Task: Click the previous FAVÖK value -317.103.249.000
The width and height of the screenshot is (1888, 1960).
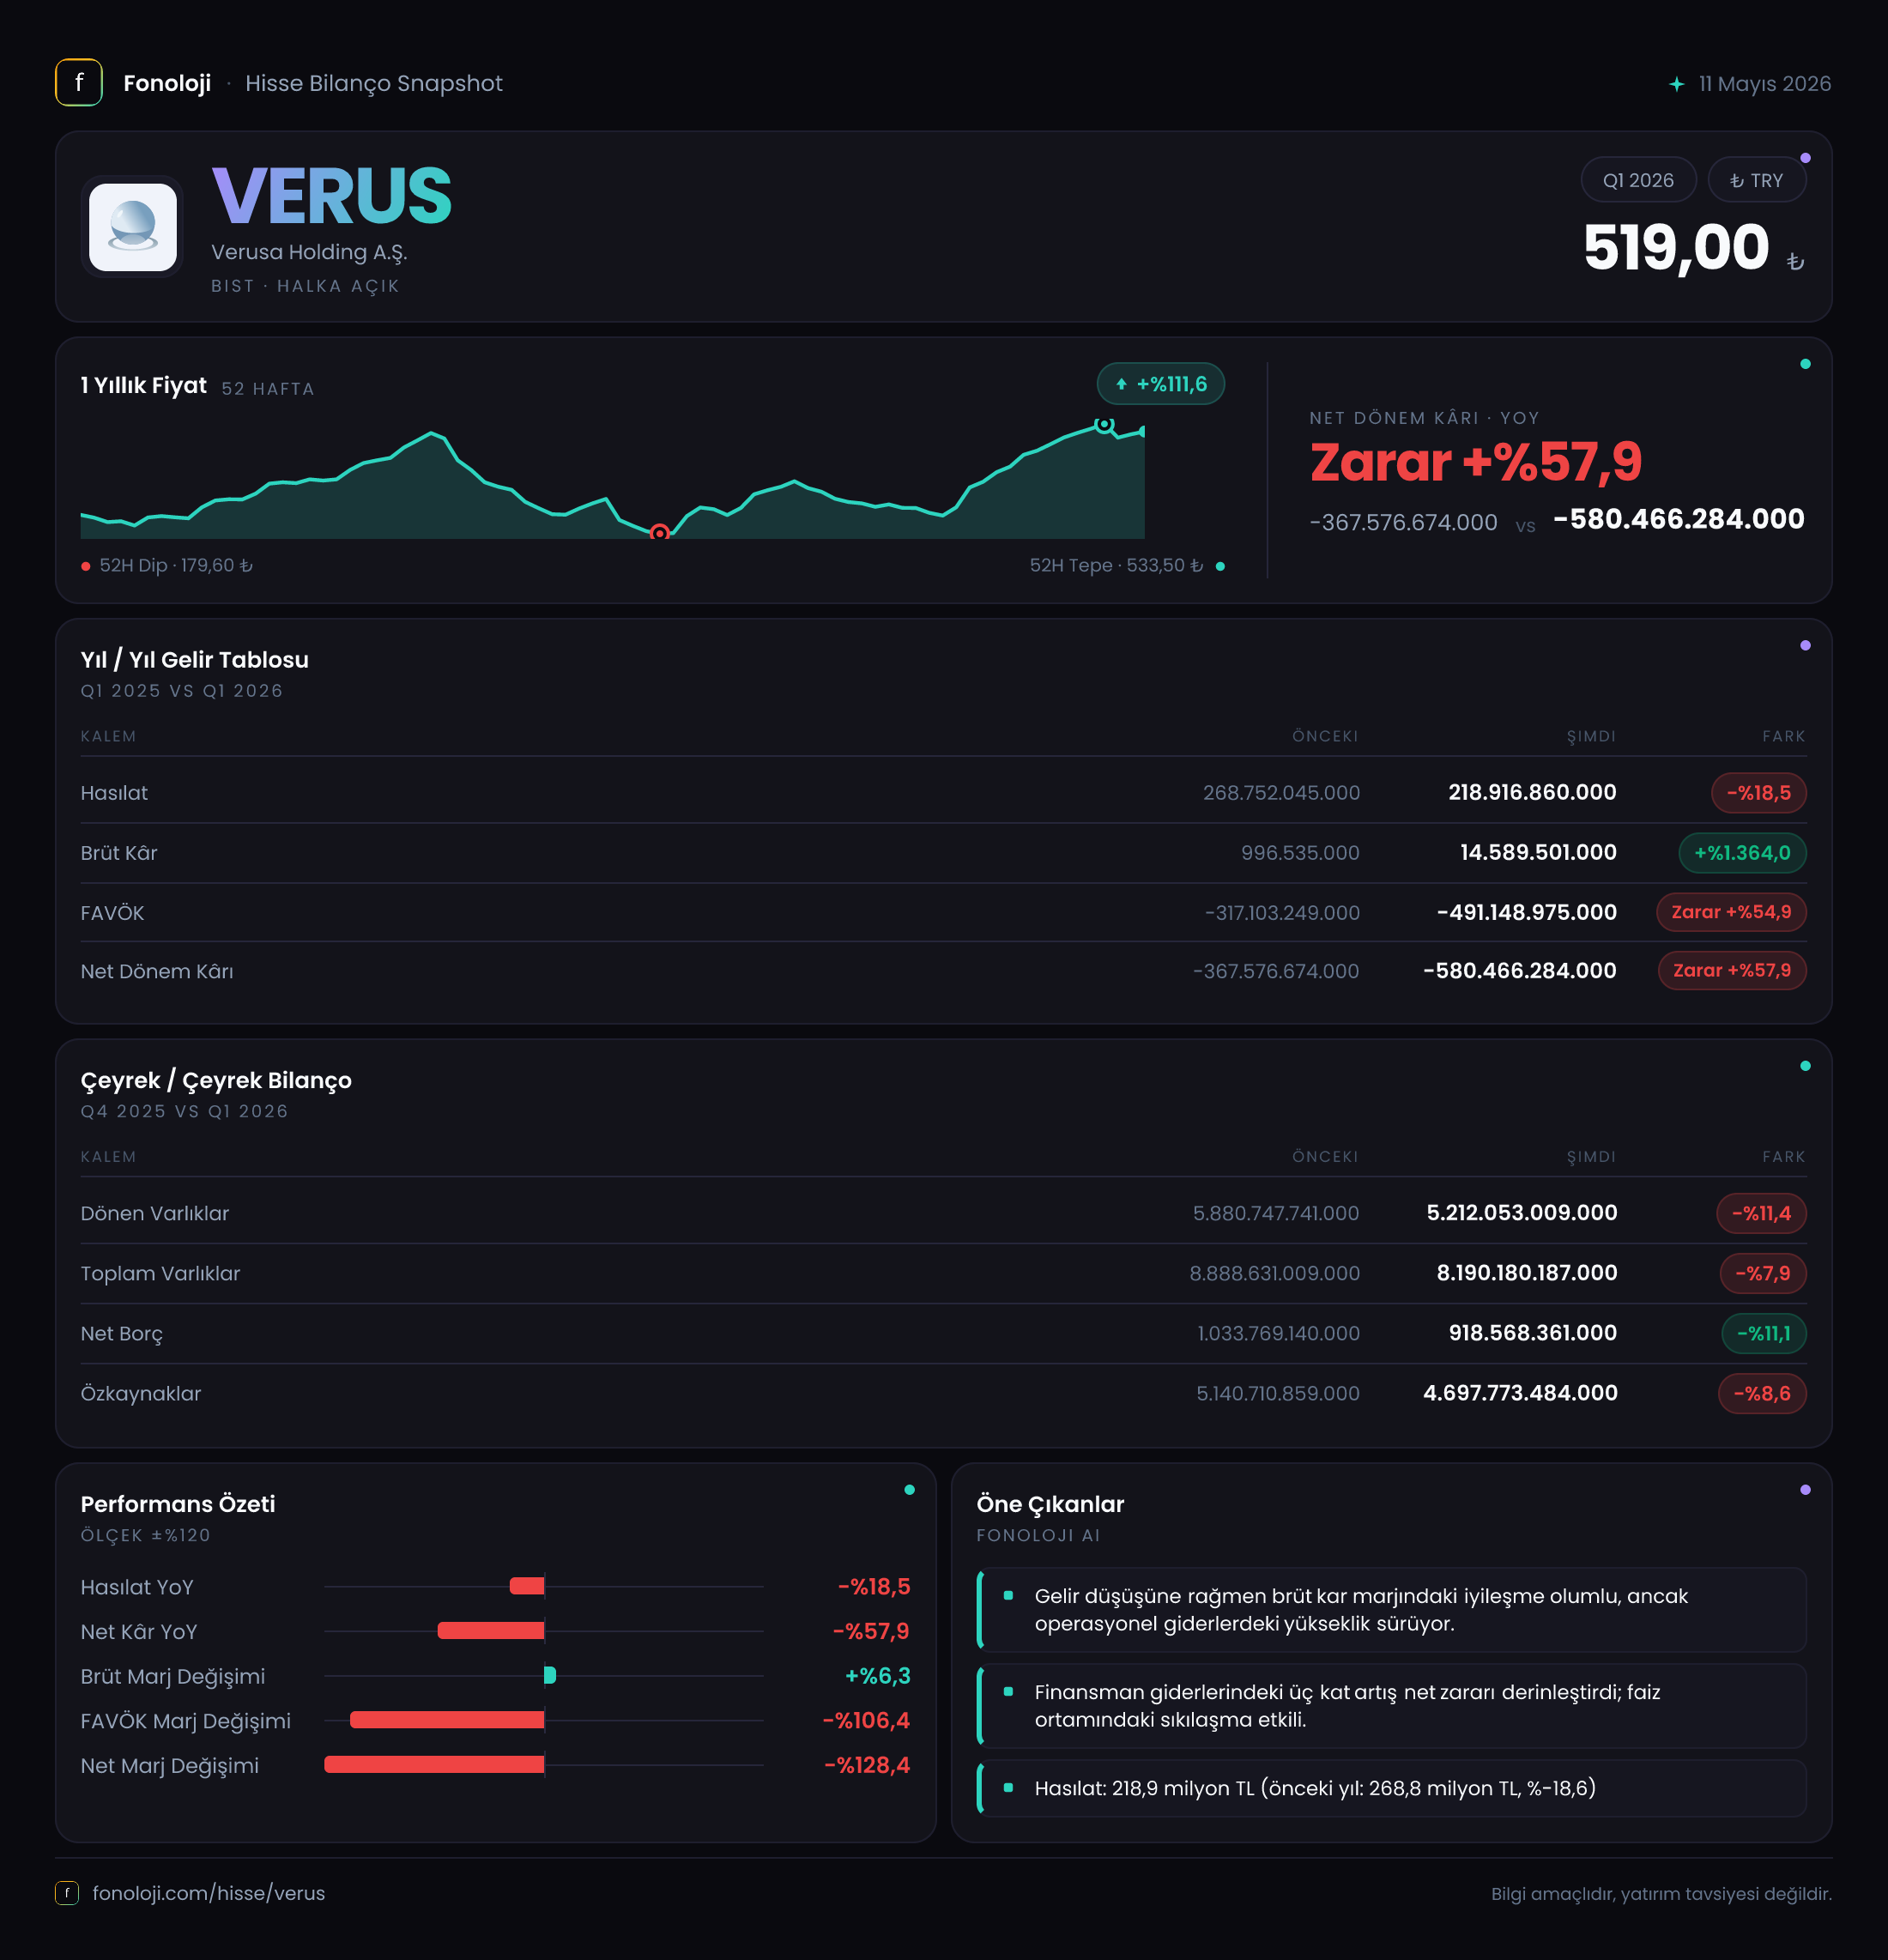Action: coord(1282,913)
